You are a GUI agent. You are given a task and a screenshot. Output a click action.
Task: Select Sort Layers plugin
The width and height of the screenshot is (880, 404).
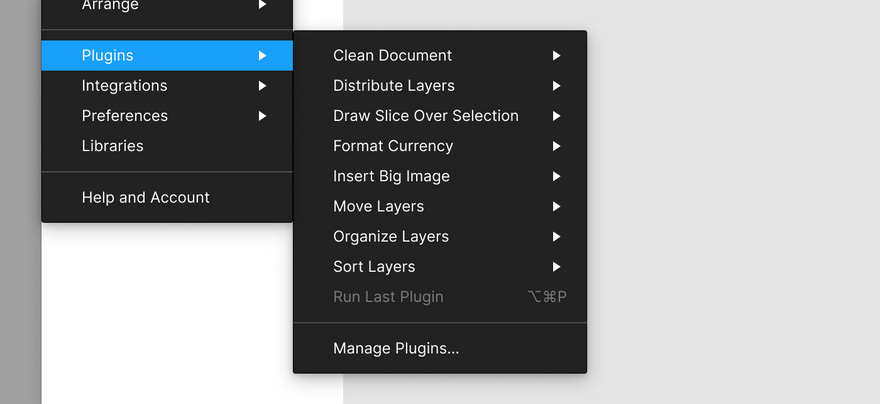pos(440,267)
